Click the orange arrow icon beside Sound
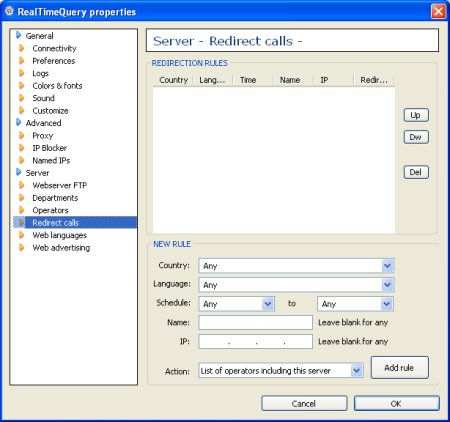This screenshot has width=450, height=422. tap(22, 98)
